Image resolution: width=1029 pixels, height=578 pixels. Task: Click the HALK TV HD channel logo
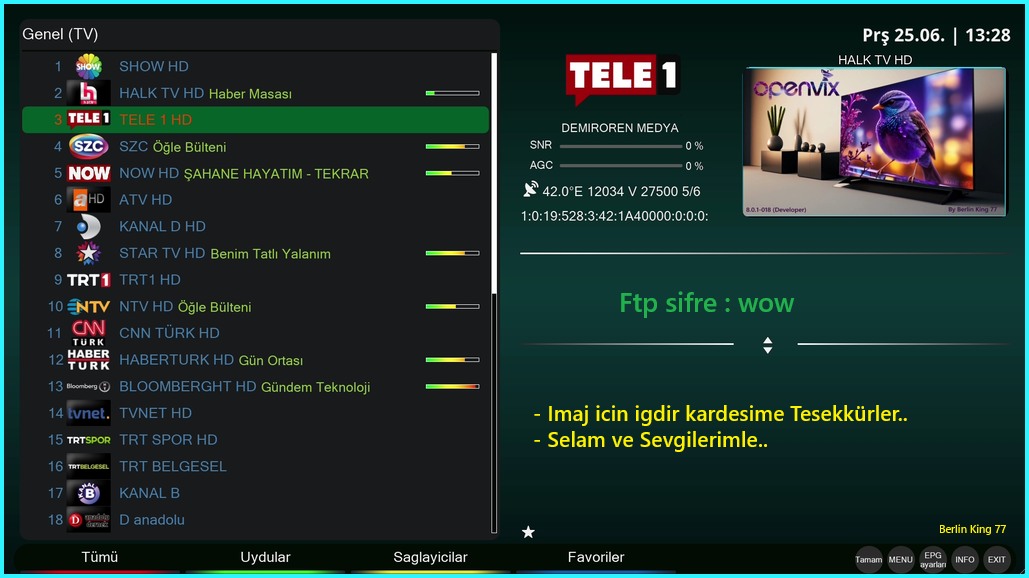click(x=88, y=93)
